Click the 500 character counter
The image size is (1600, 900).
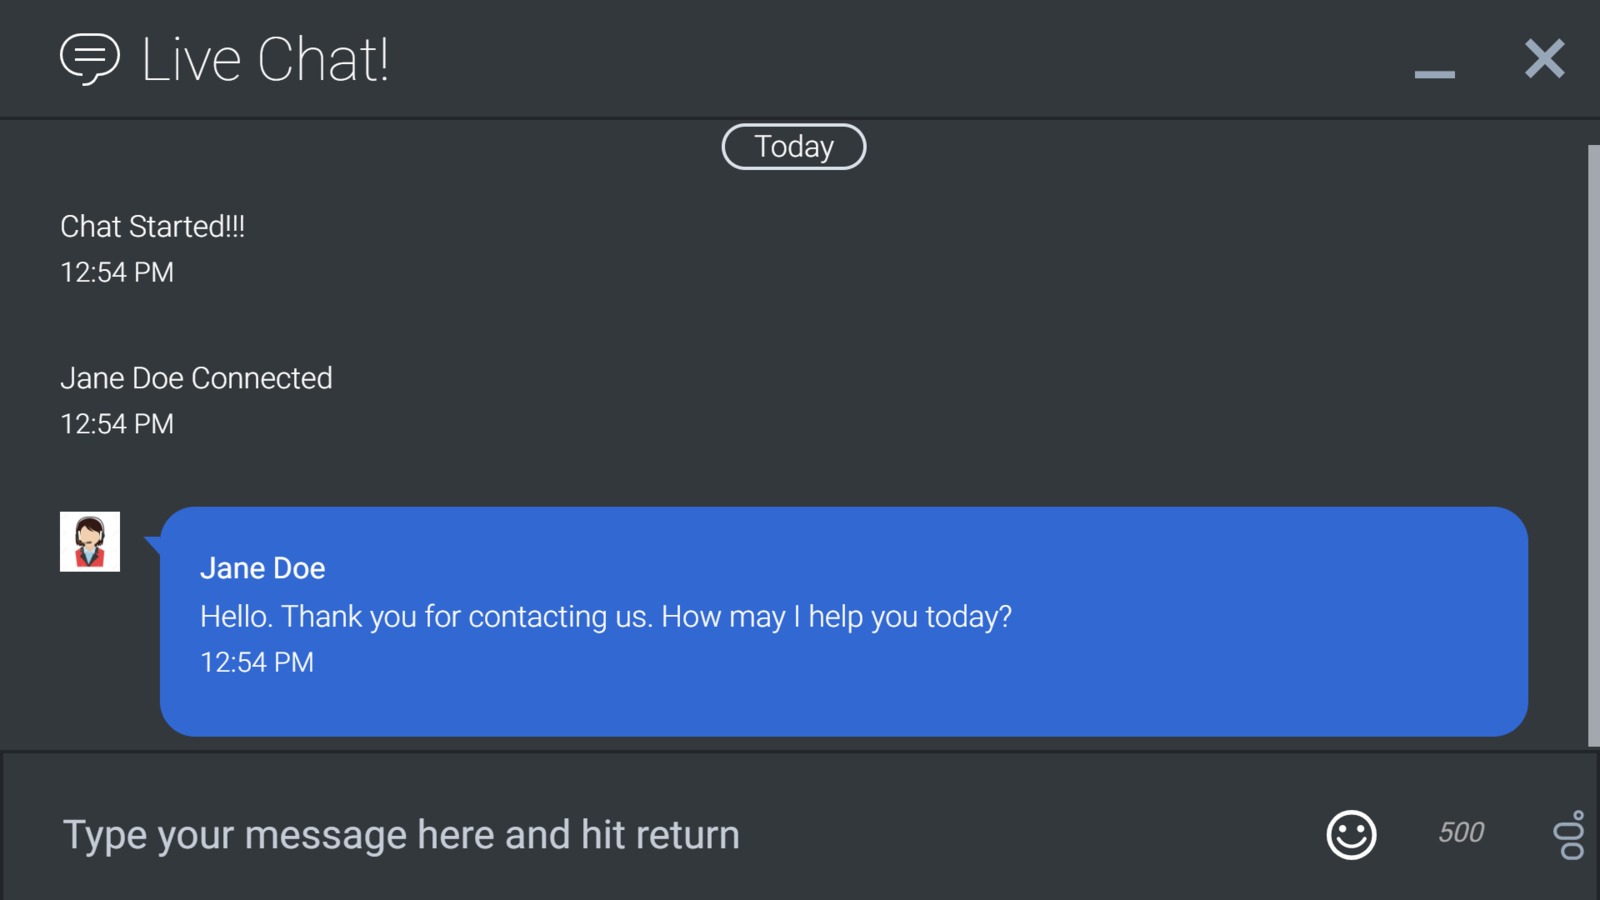(1461, 832)
